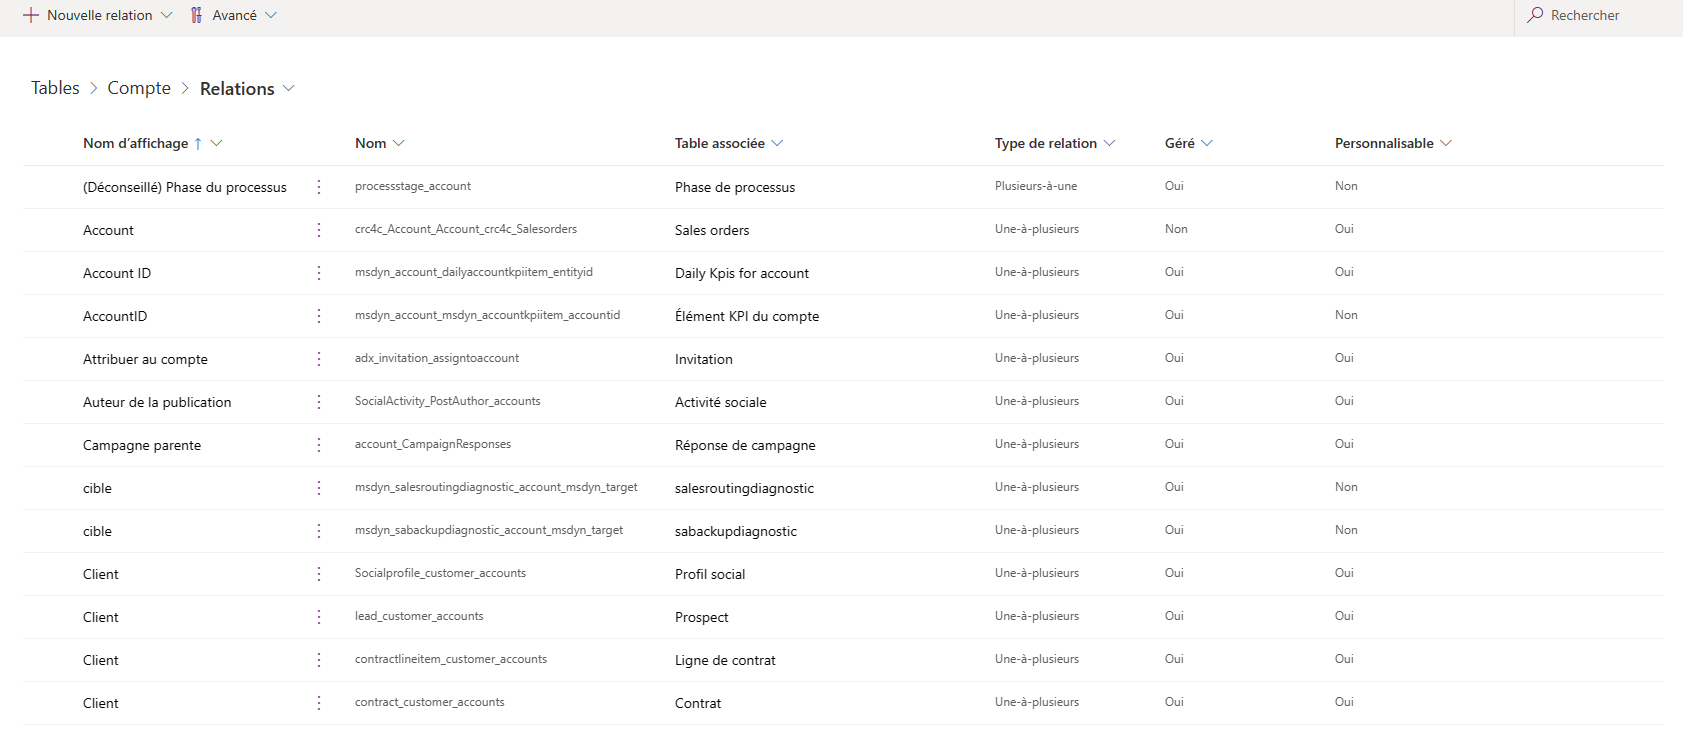Select the processstage_account name cell
1683x730 pixels.
coord(413,186)
